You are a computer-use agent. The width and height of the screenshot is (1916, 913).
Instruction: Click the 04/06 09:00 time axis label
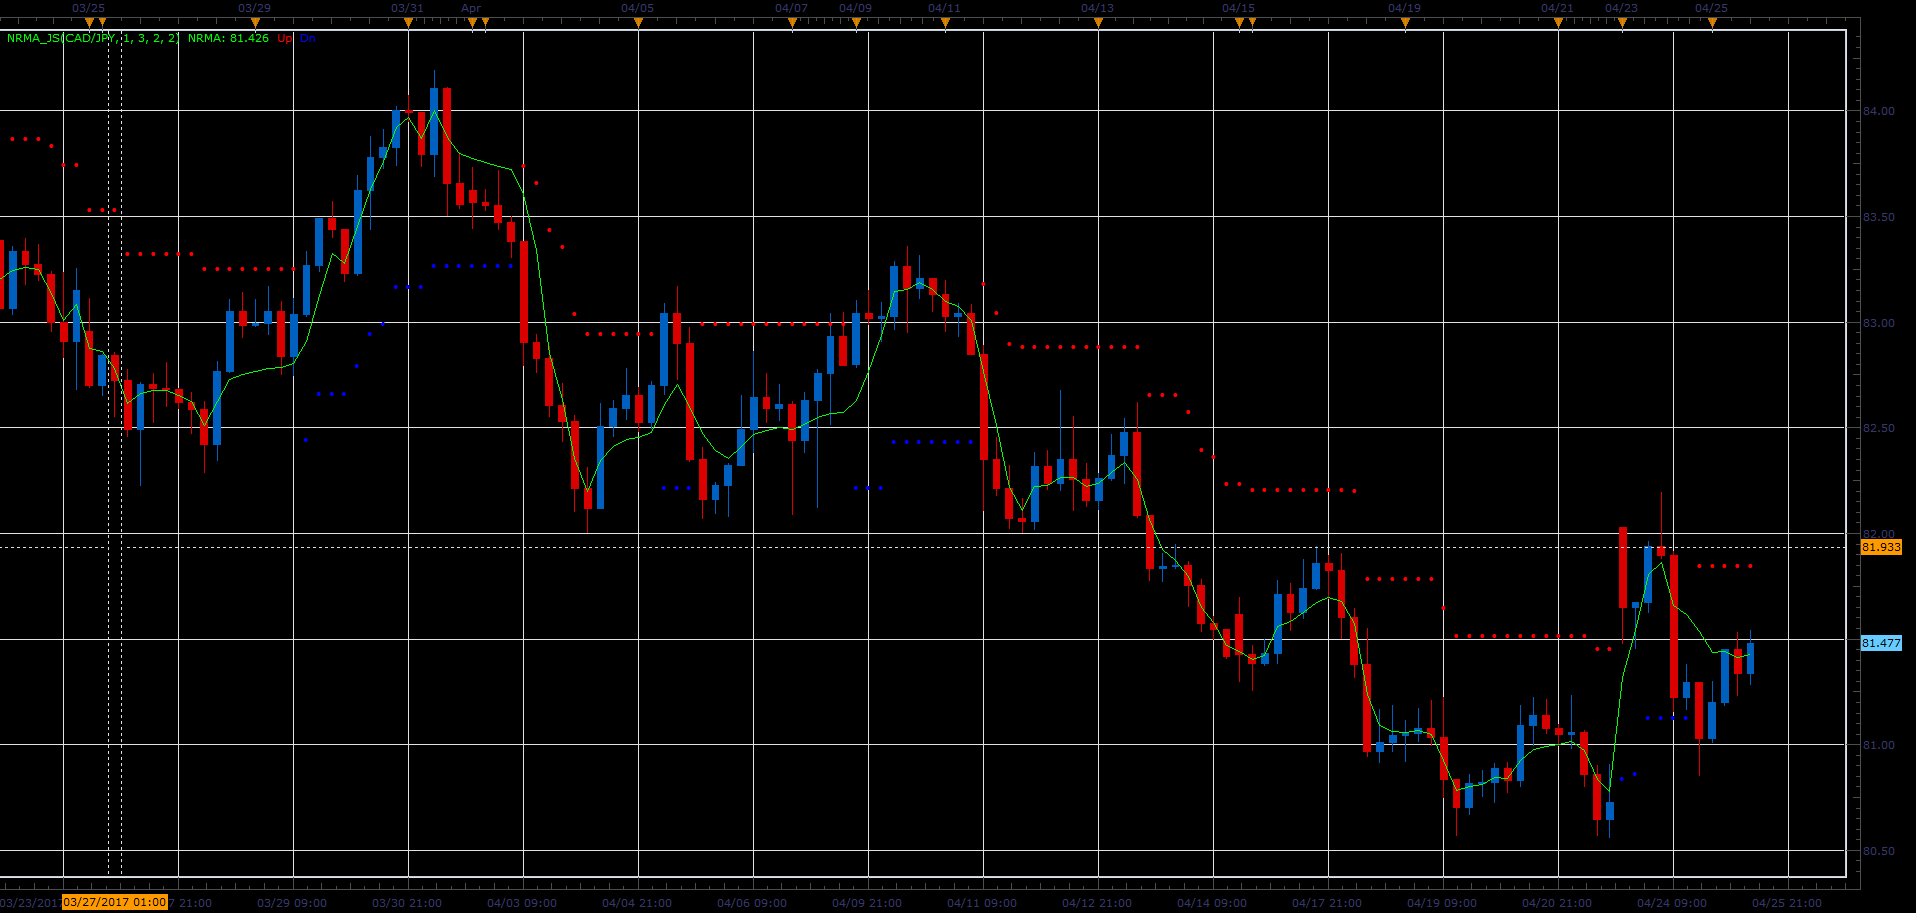click(752, 903)
